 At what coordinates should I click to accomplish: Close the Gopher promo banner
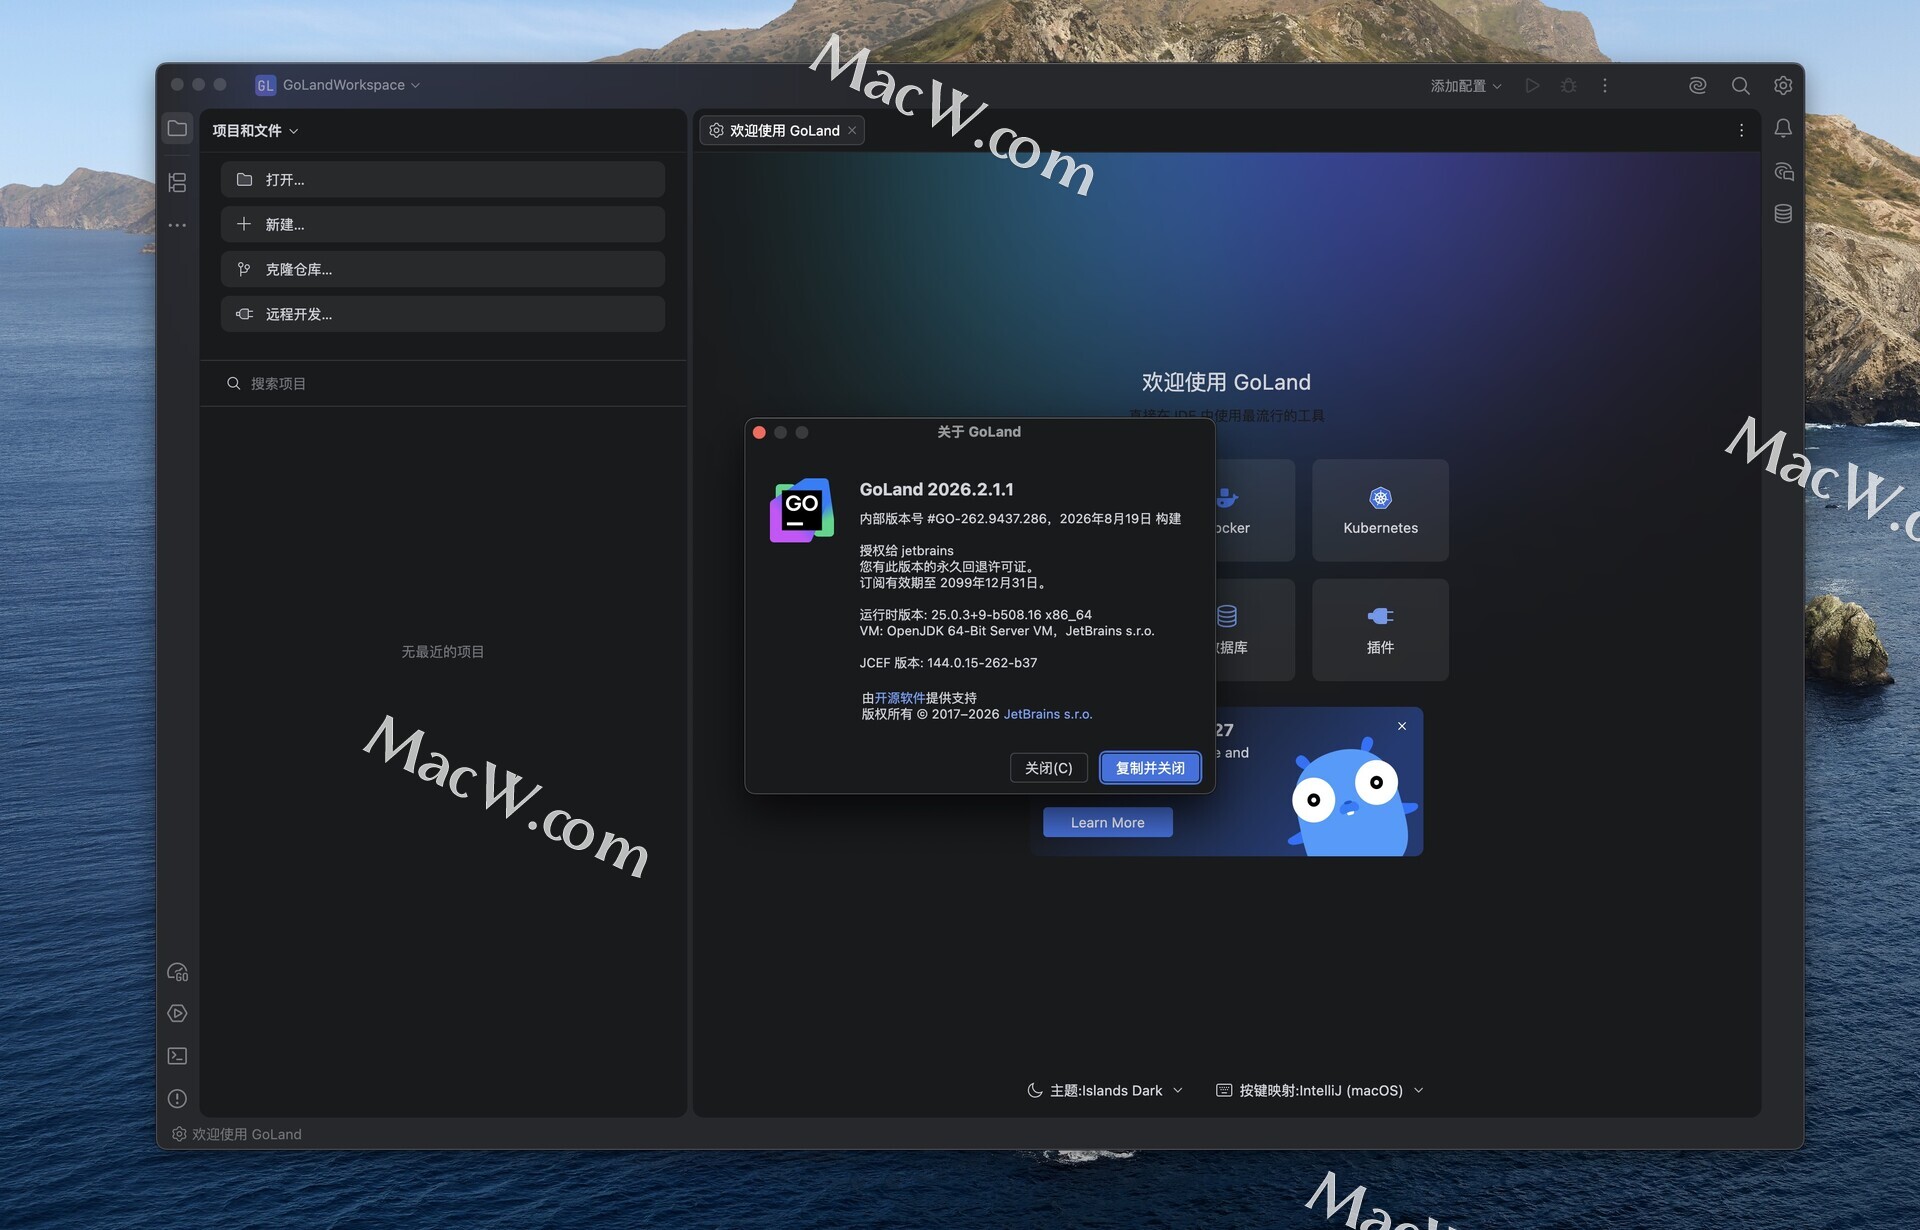1402,726
